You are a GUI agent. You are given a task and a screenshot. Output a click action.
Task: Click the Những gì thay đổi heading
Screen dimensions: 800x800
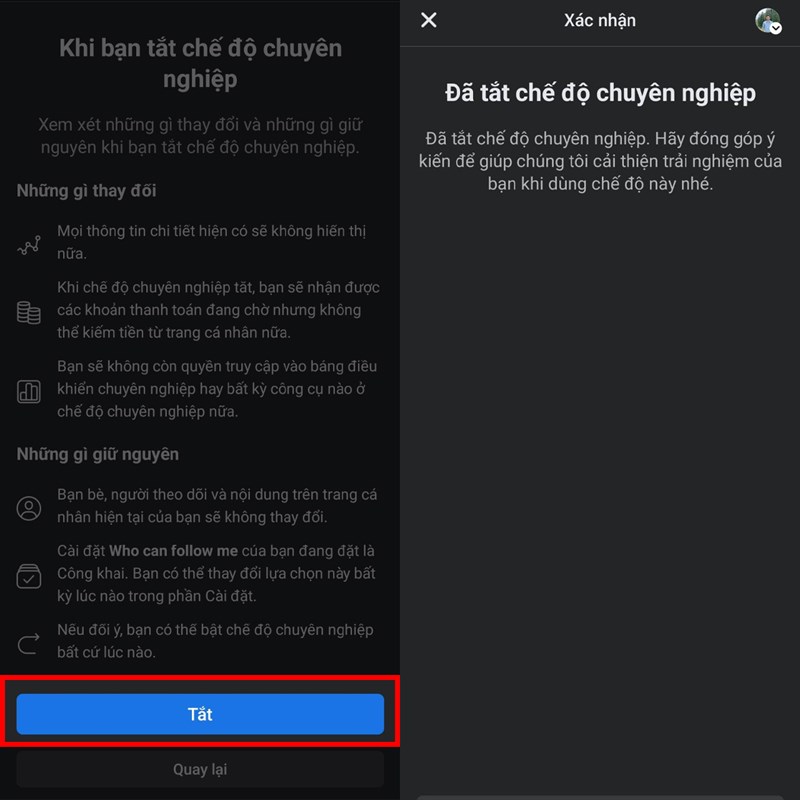(86, 190)
